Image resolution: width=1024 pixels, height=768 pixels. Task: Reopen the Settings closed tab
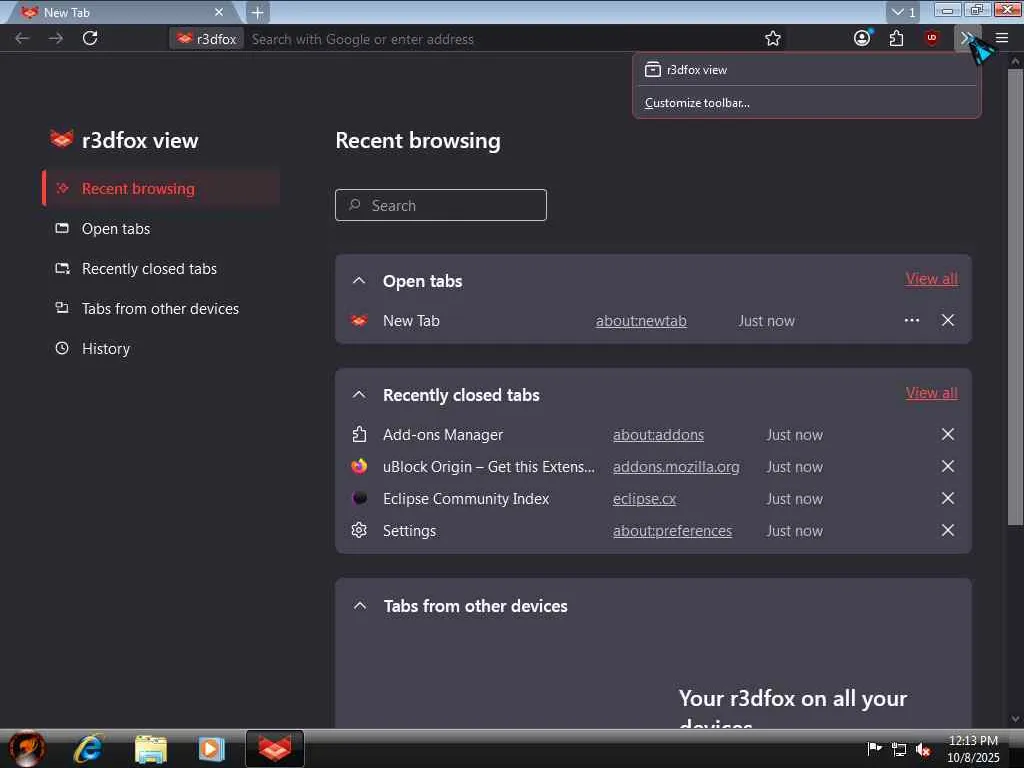[409, 531]
